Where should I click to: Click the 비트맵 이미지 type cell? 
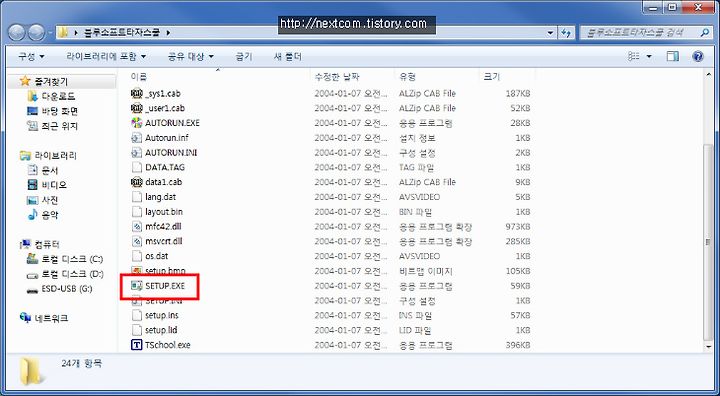426,271
